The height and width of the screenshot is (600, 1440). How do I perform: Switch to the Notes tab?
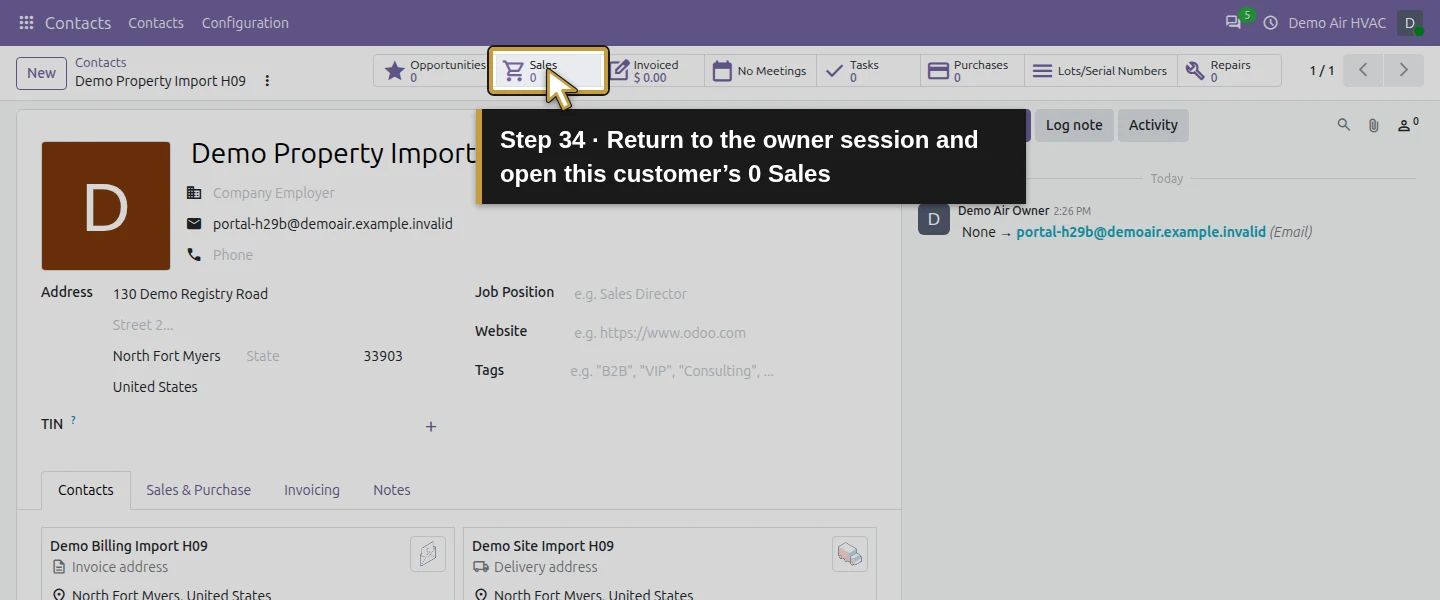click(392, 490)
